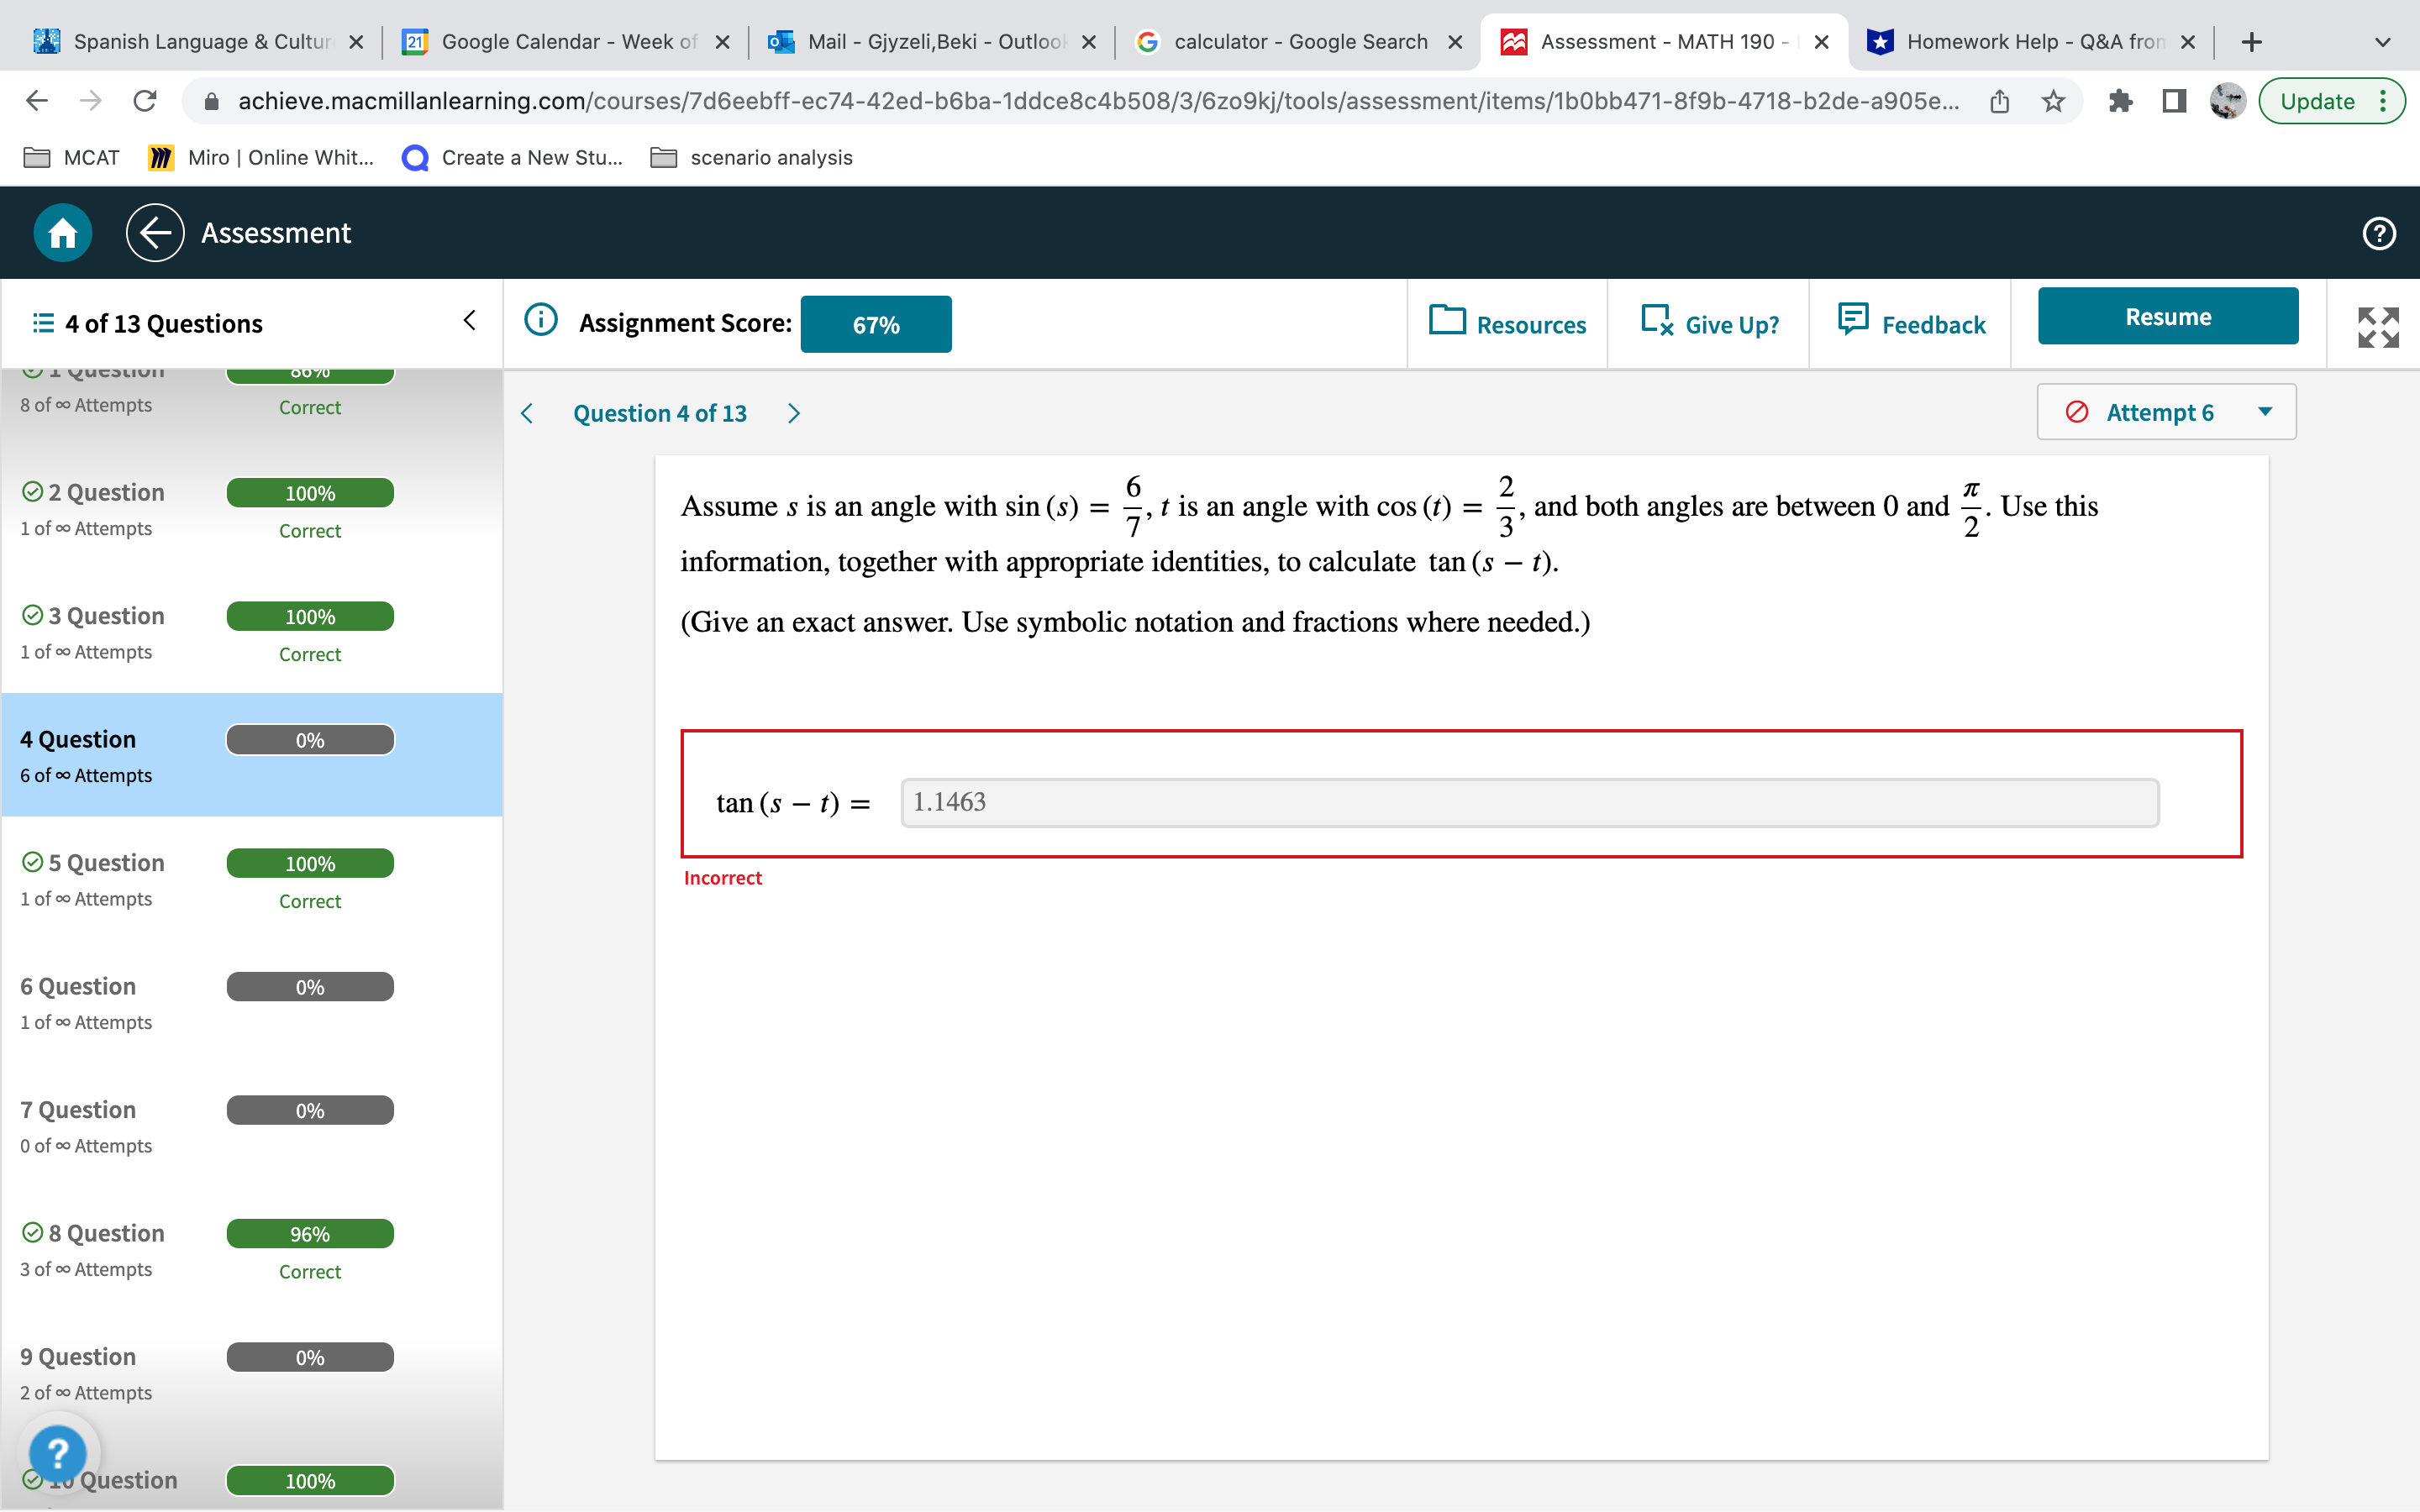The width and height of the screenshot is (2420, 1512).
Task: Click the Give Up? option
Action: click(1708, 323)
